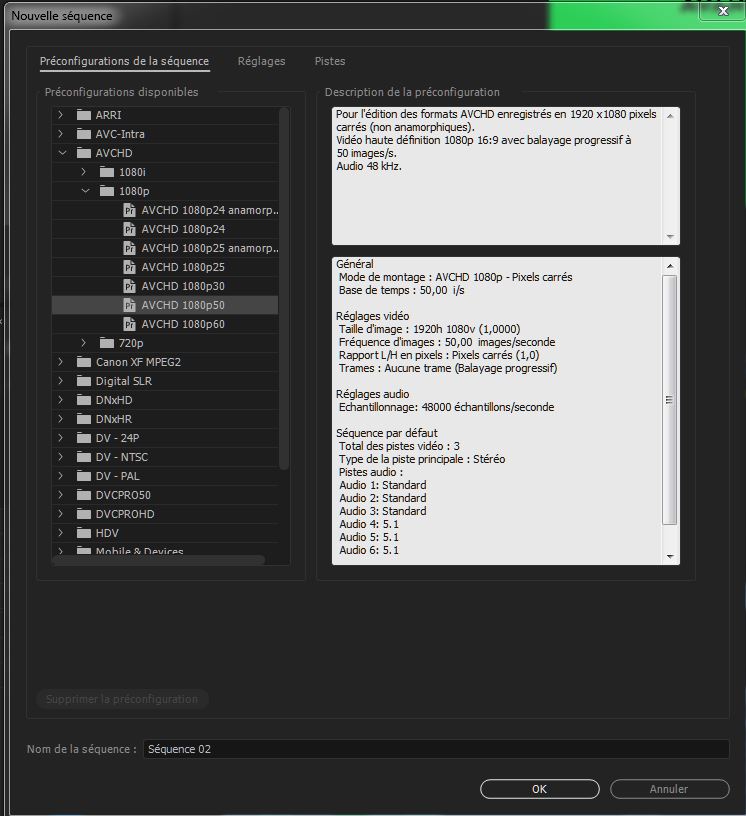Switch to the Pistes tab
Image resolution: width=746 pixels, height=816 pixels.
click(330, 61)
